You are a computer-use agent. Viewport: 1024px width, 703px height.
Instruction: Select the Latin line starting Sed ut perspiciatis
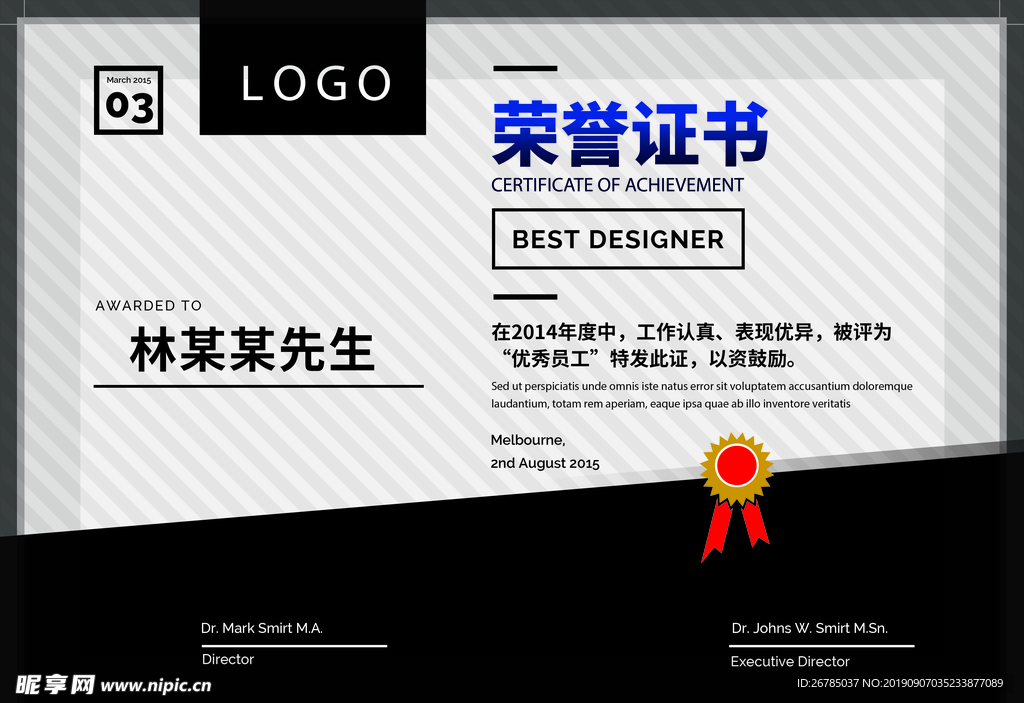(x=702, y=386)
